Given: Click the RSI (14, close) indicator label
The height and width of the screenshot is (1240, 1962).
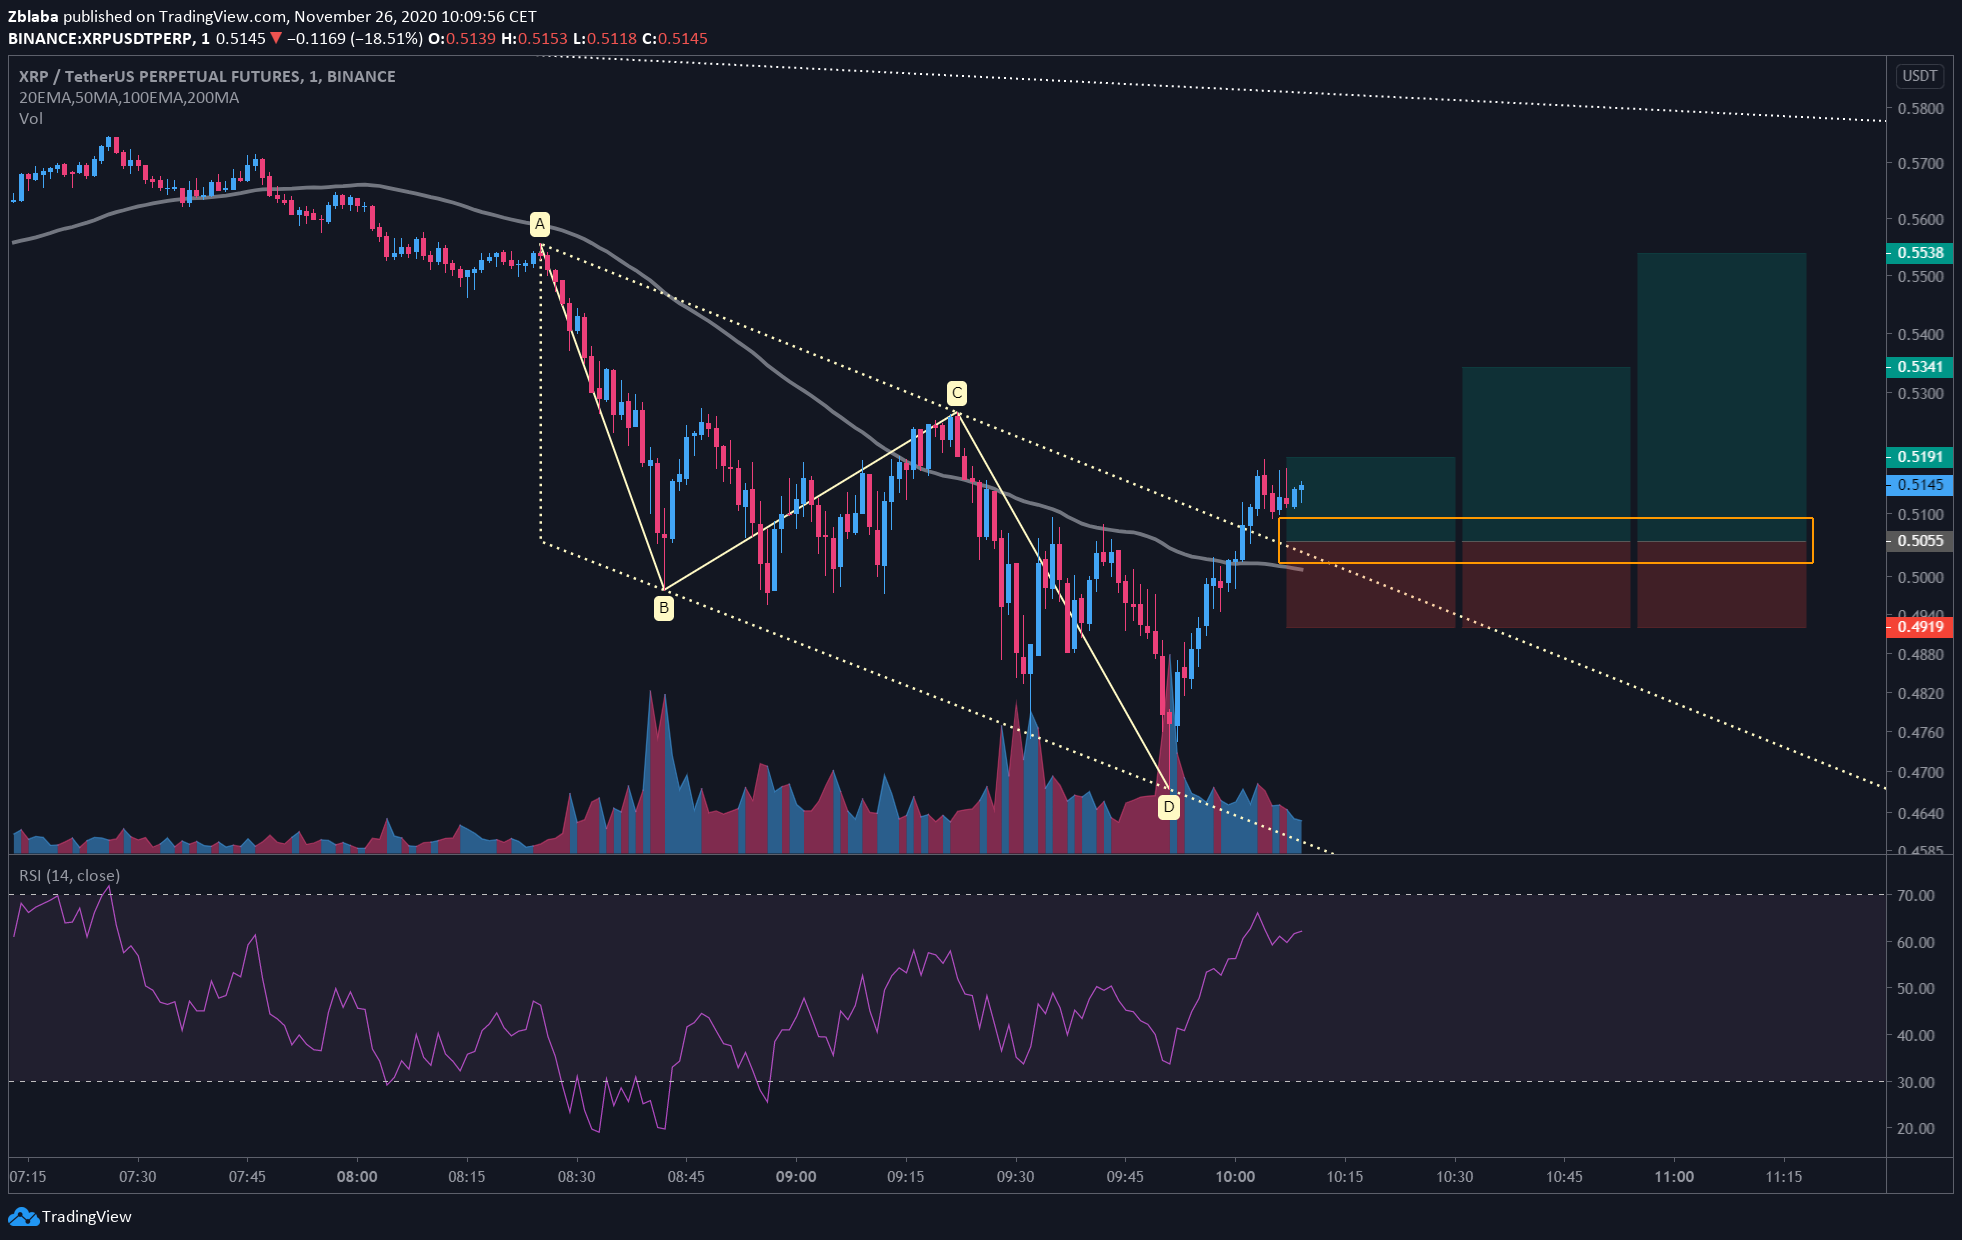Looking at the screenshot, I should pos(69,876).
